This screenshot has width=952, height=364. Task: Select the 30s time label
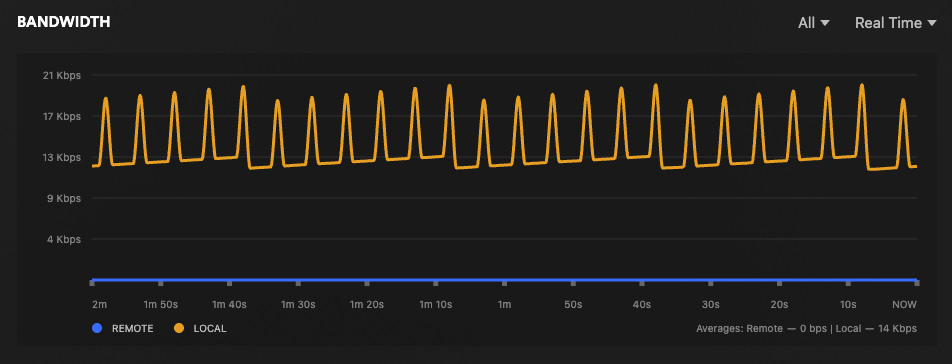click(710, 304)
